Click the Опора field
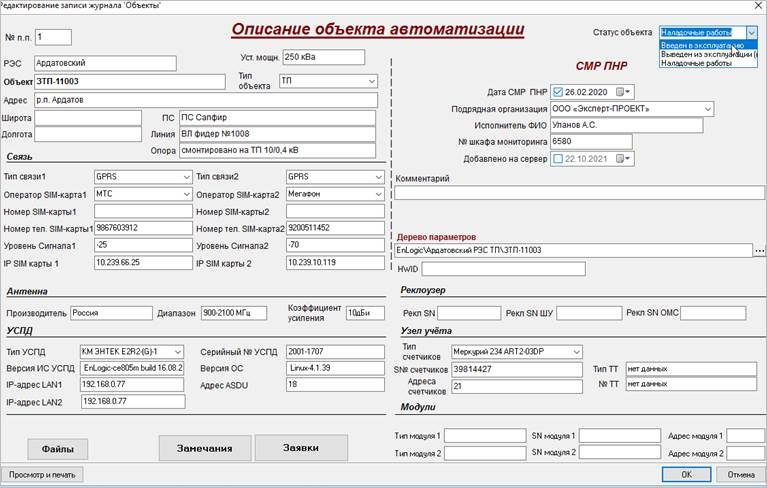Image resolution: width=767 pixels, height=488 pixels. click(x=277, y=151)
